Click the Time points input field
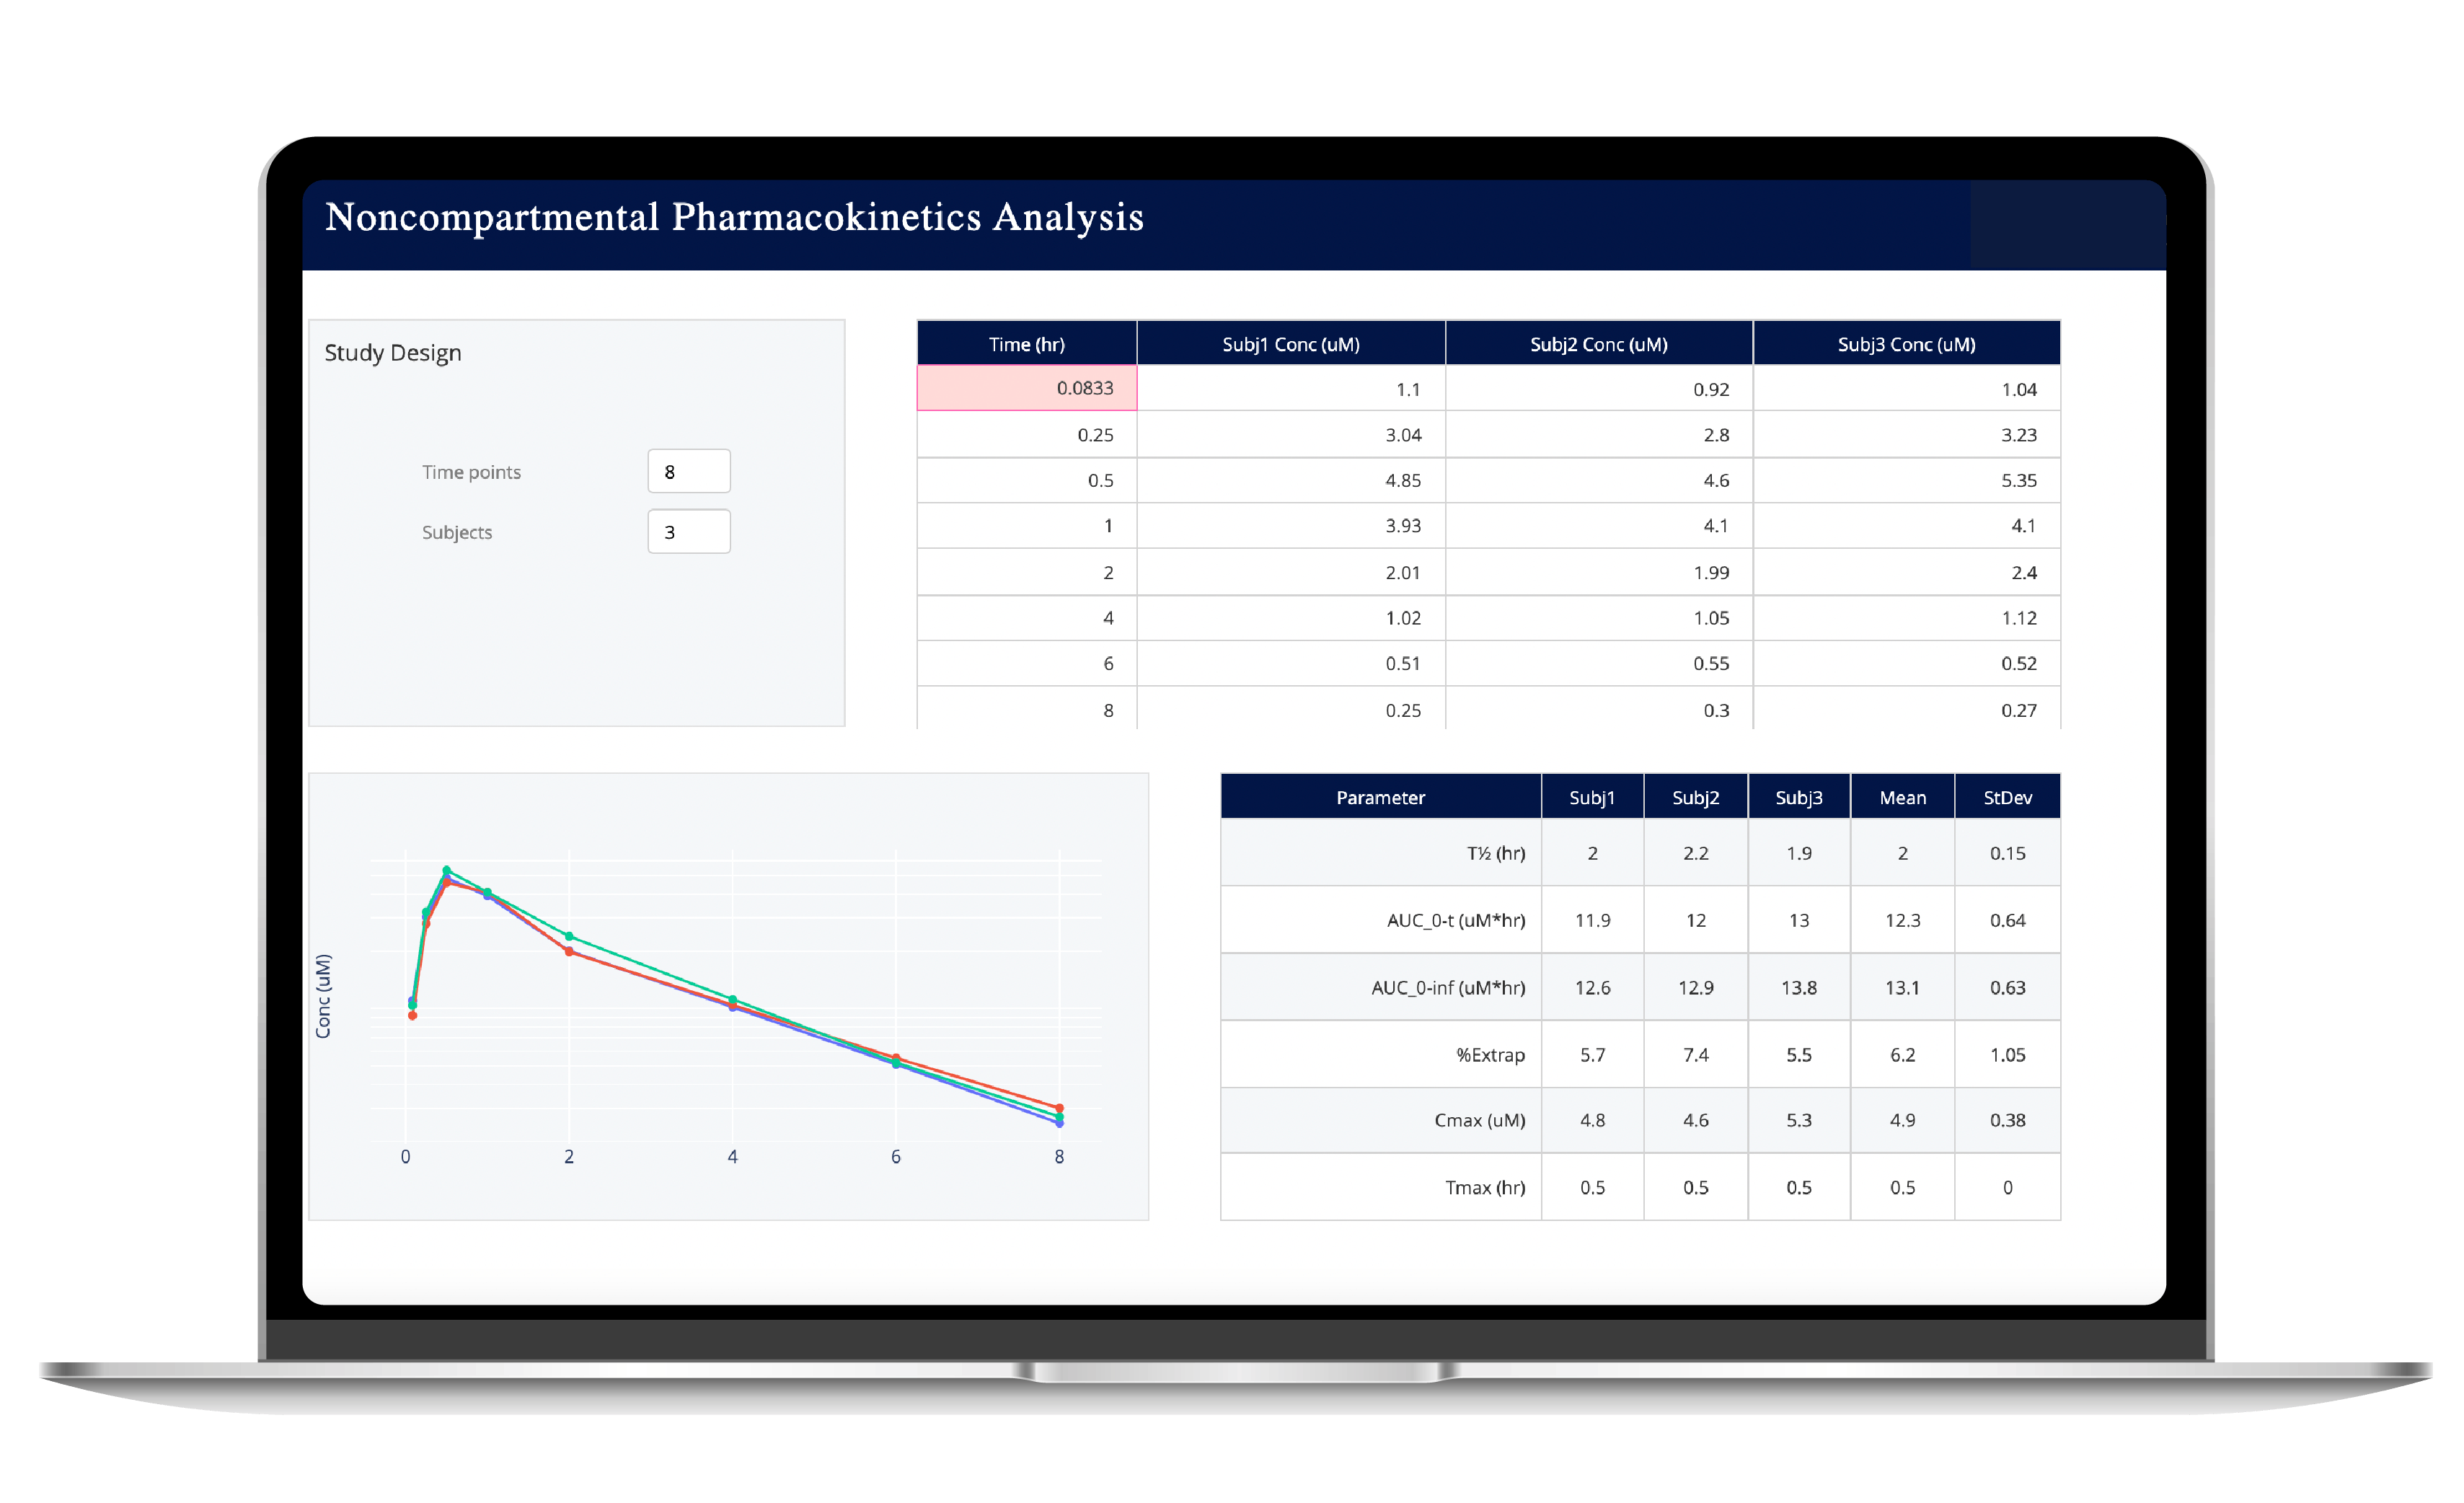The height and width of the screenshot is (1503, 2464). (x=689, y=470)
